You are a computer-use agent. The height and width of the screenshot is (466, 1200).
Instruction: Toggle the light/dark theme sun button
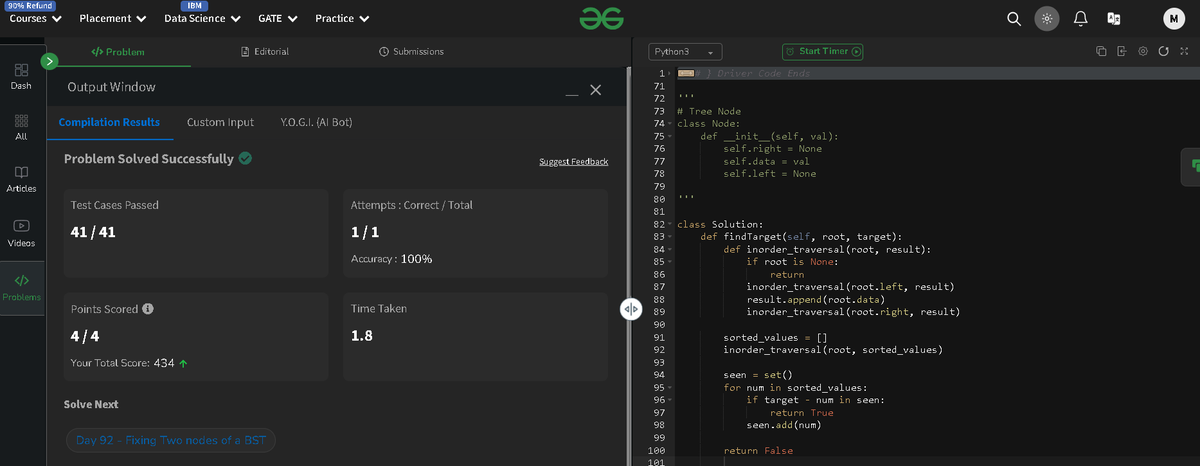(x=1047, y=19)
